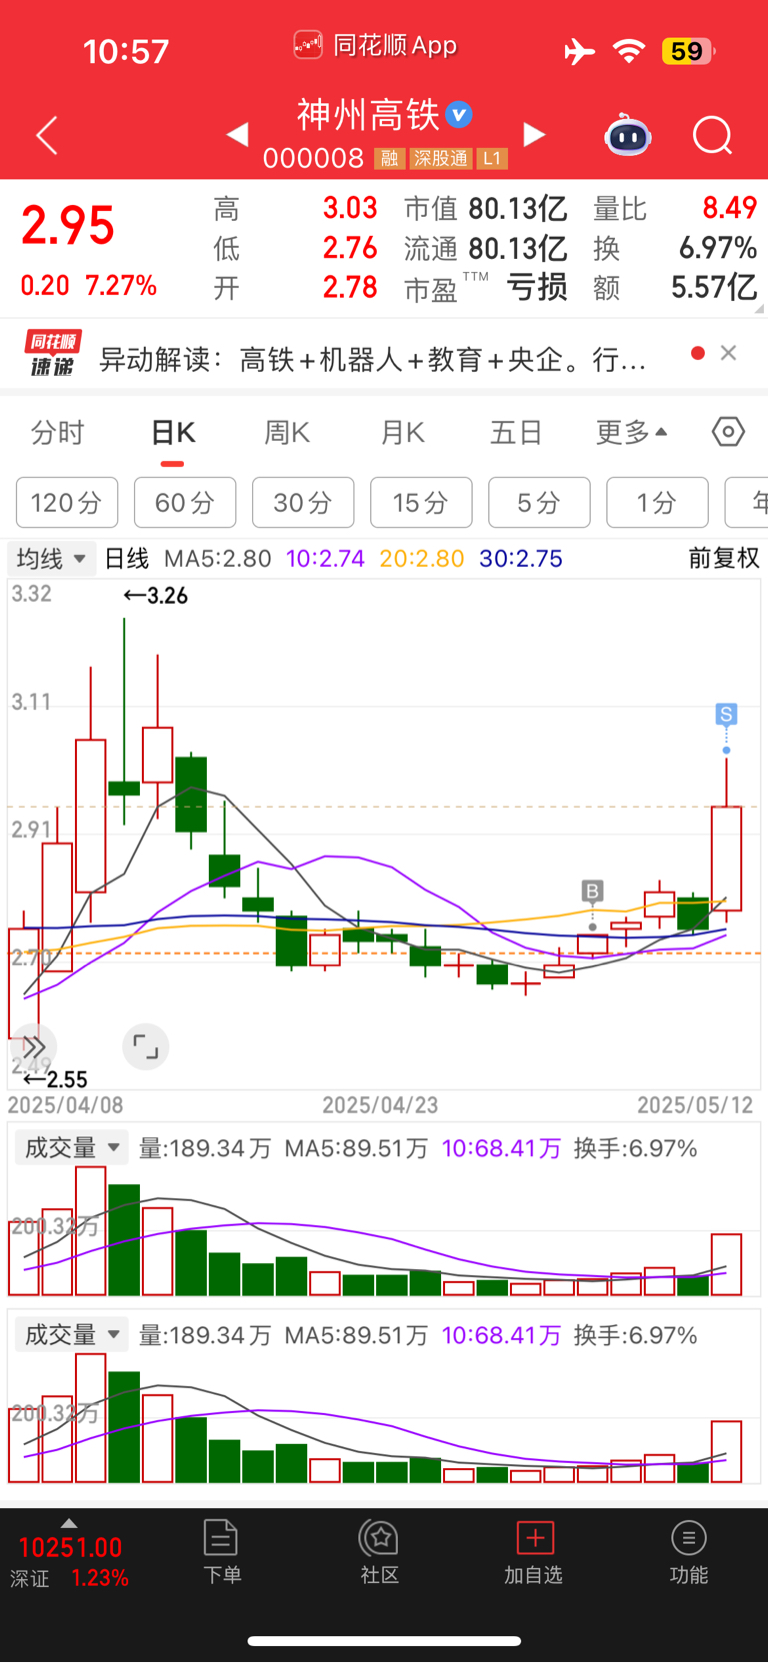Tap 同花顺 App return label
The image size is (768, 1663).
[x=375, y=45]
